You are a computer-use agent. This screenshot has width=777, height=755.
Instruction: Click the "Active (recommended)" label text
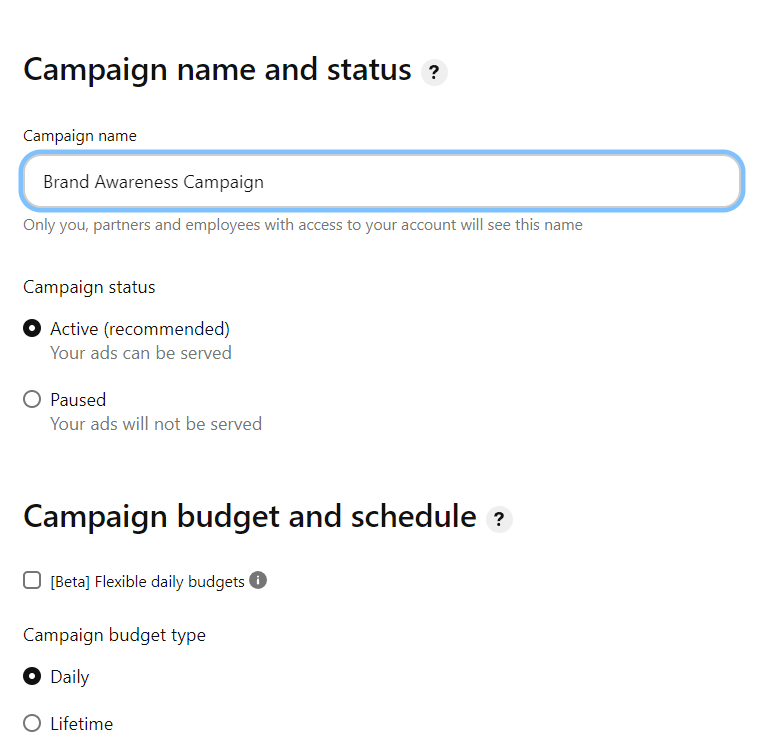[x=140, y=329]
